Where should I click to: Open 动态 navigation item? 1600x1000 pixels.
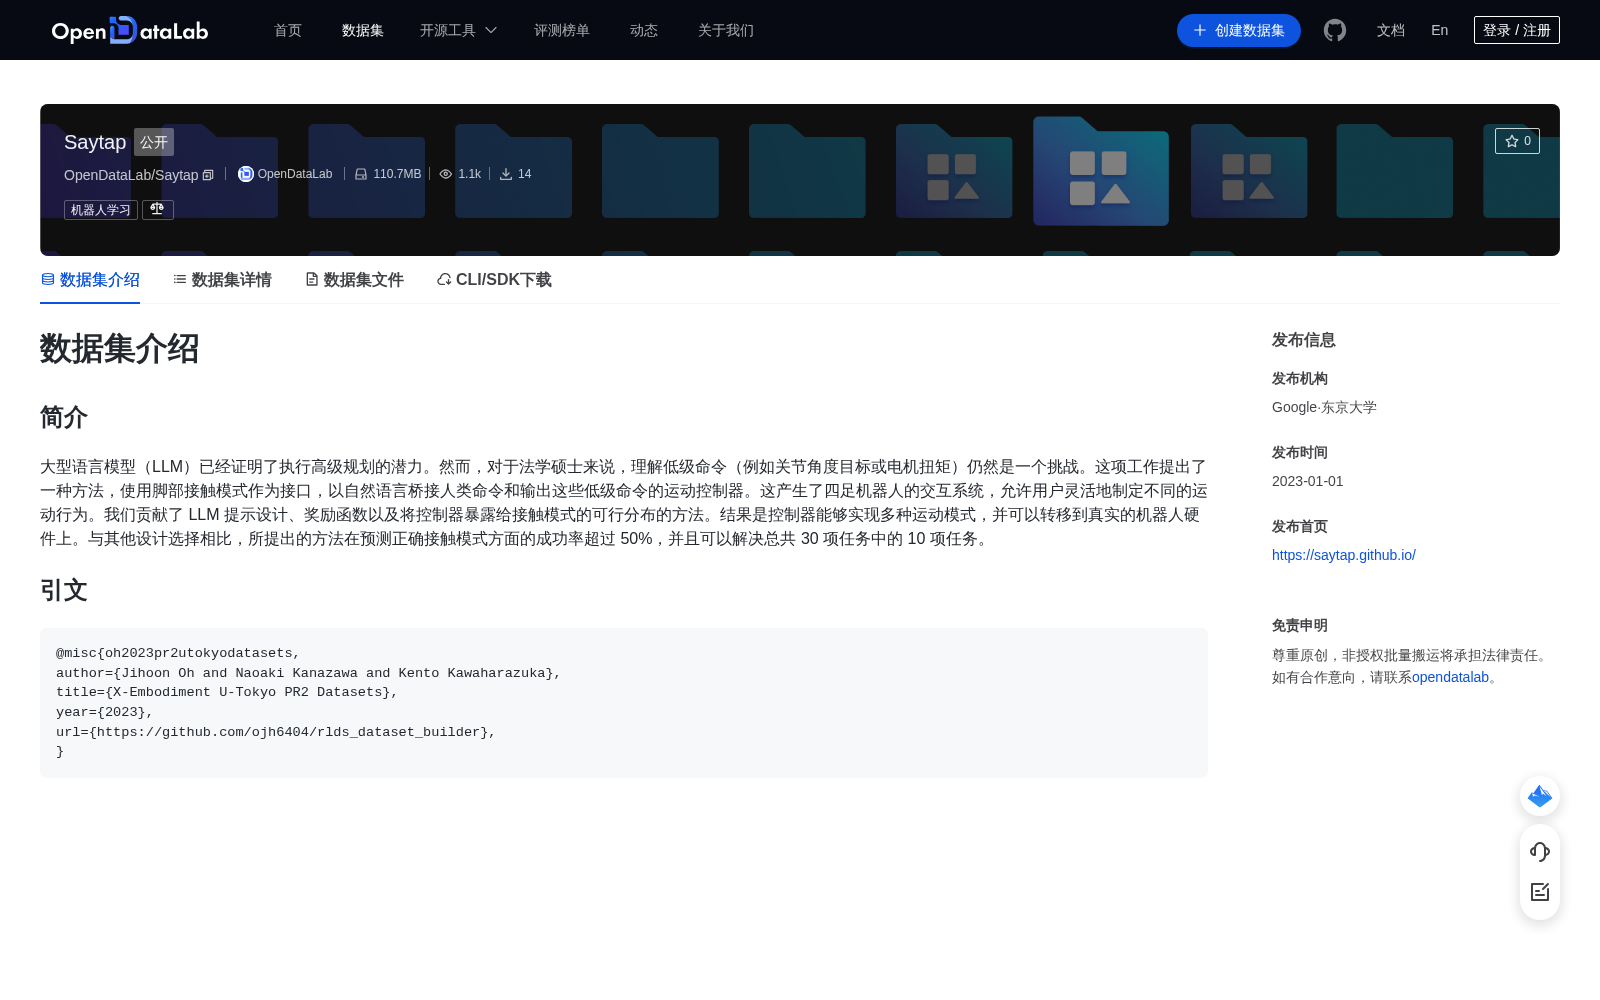point(644,30)
